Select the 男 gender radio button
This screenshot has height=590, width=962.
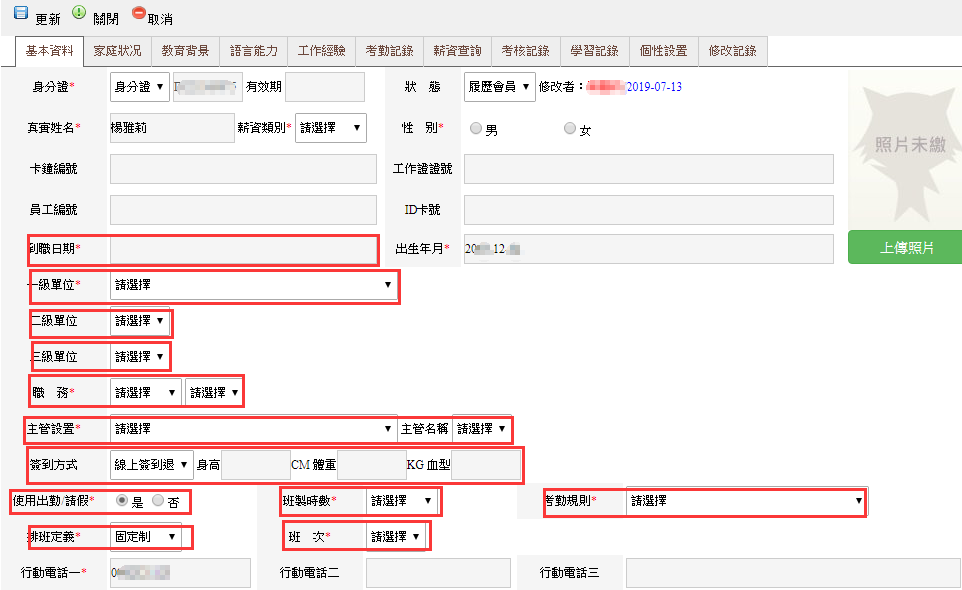coord(476,129)
